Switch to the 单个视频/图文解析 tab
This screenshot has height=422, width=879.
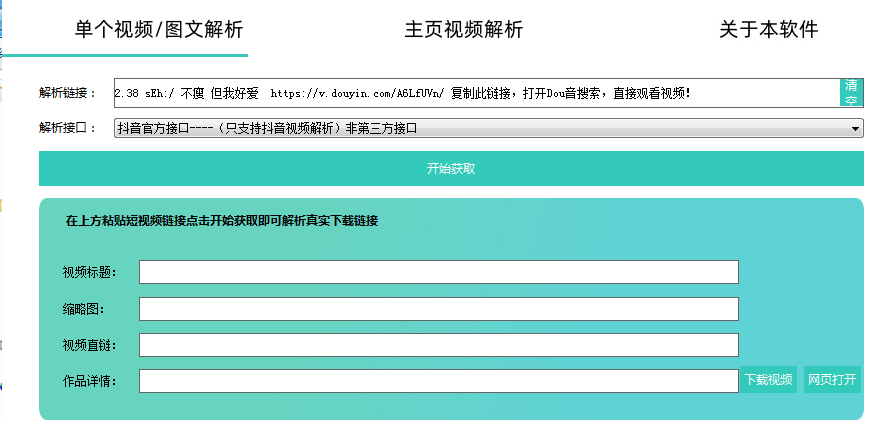tap(159, 29)
